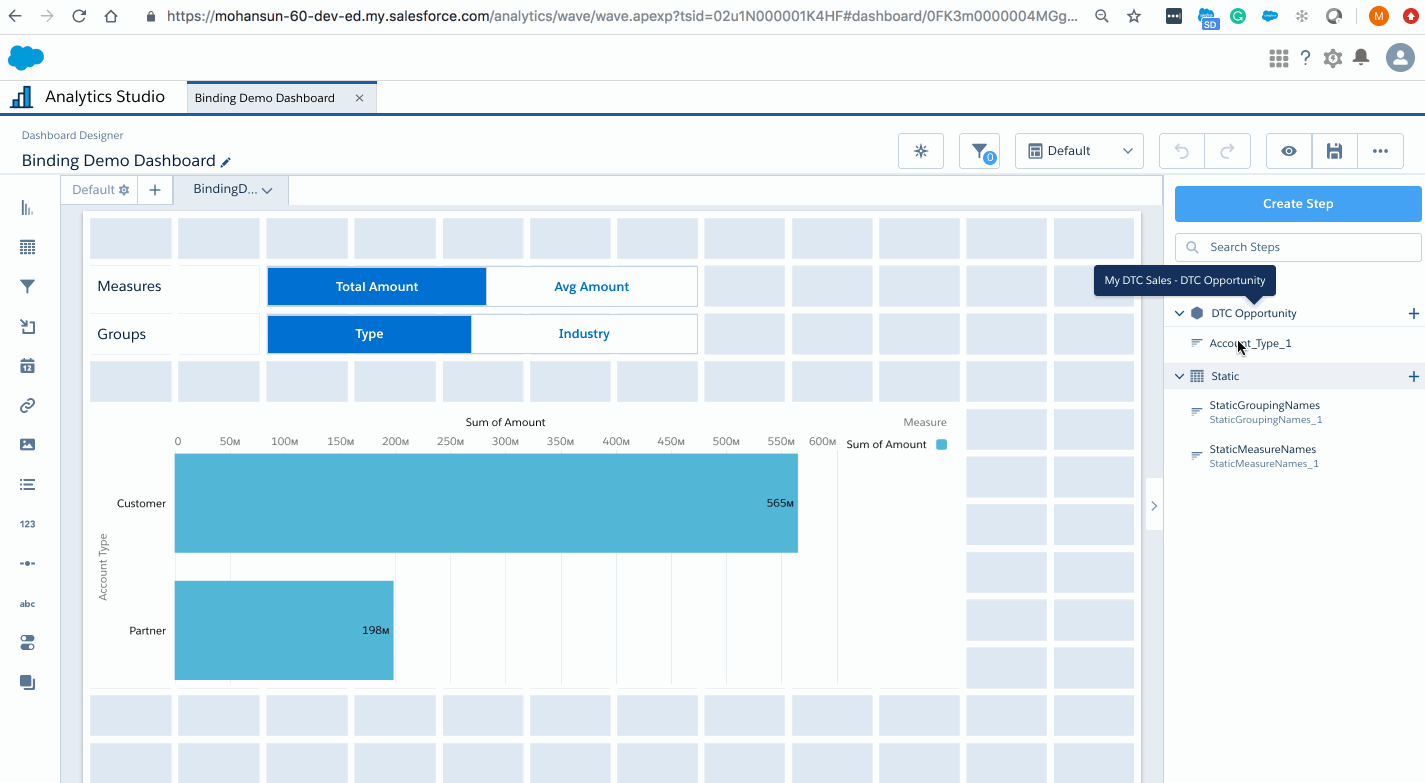
Task: View Salesforce notifications bell
Action: (x=1361, y=58)
